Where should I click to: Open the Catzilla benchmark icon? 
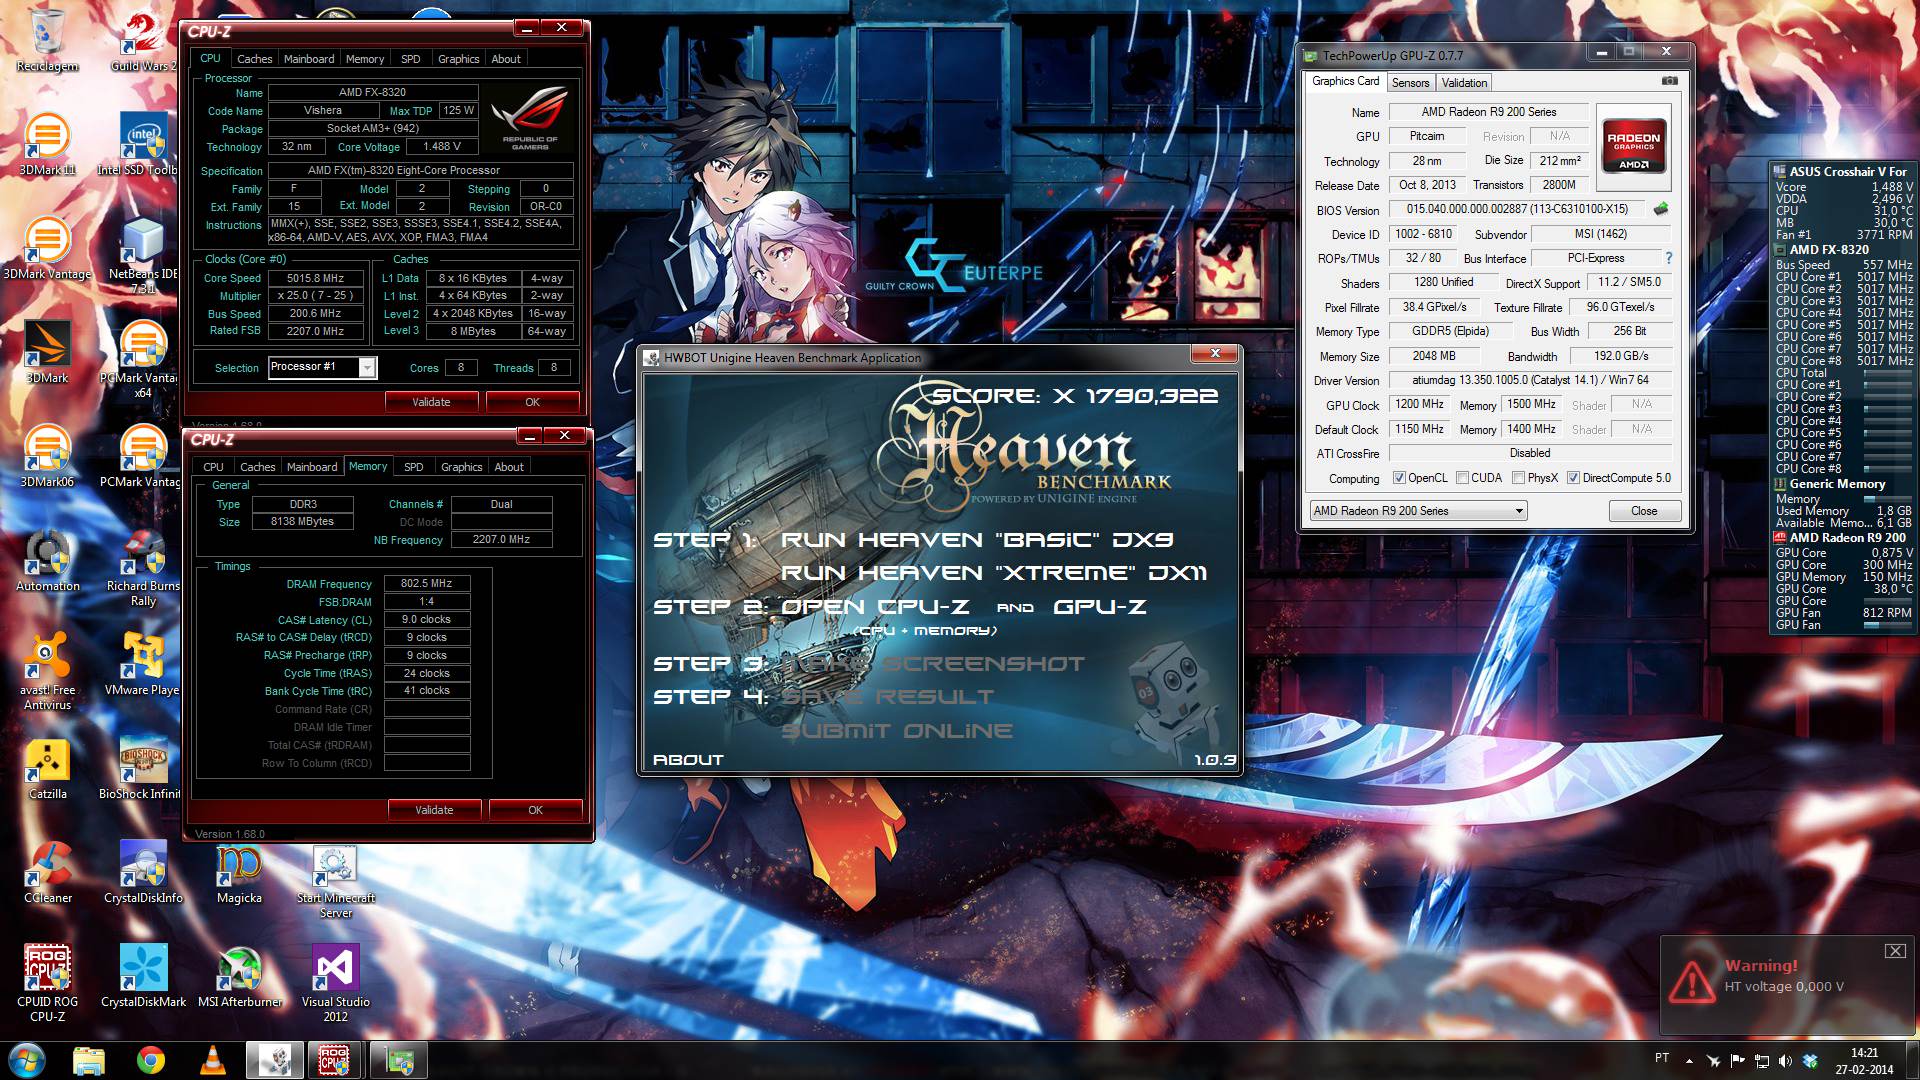(x=47, y=768)
